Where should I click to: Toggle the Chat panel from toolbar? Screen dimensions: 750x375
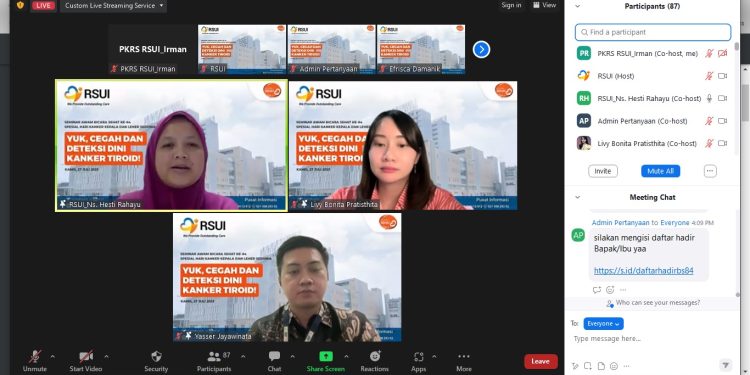[x=274, y=361]
